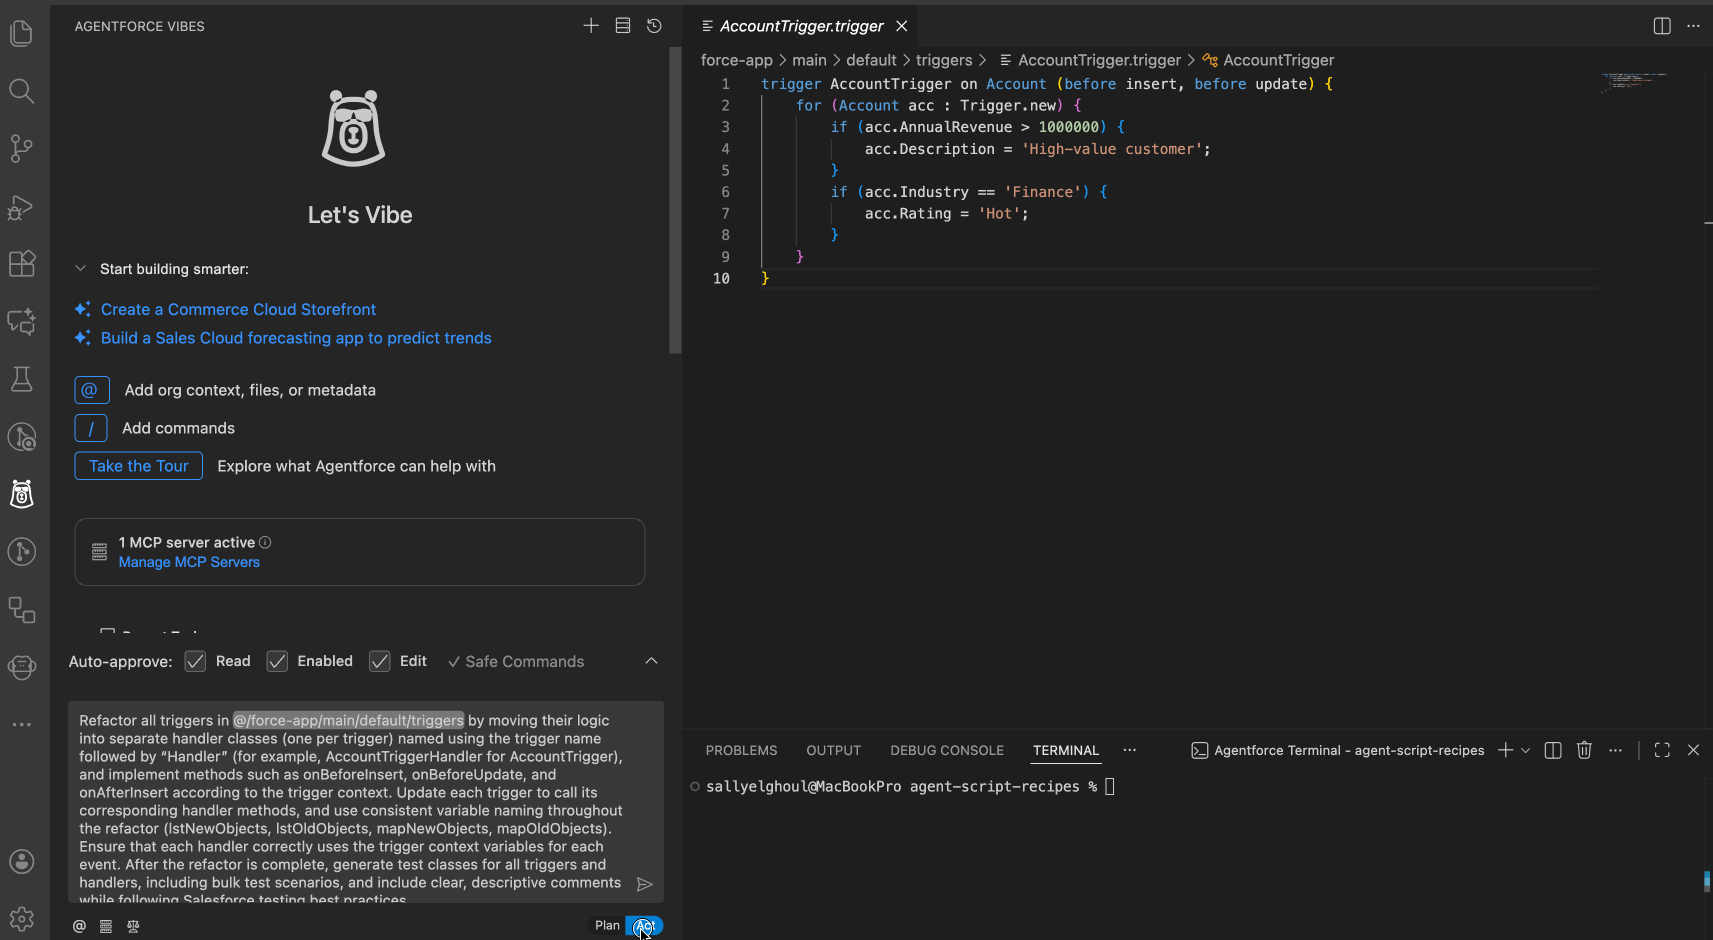Open the OUTPUT panel tab
The height and width of the screenshot is (940, 1713).
pos(833,750)
